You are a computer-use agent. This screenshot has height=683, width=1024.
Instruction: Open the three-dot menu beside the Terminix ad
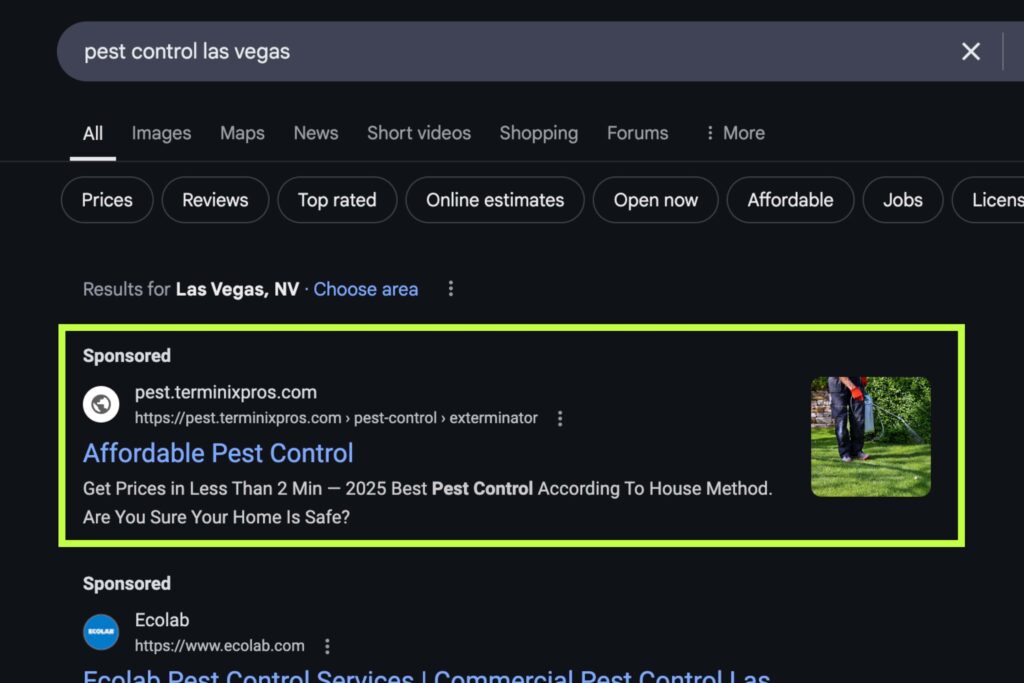pyautogui.click(x=560, y=418)
